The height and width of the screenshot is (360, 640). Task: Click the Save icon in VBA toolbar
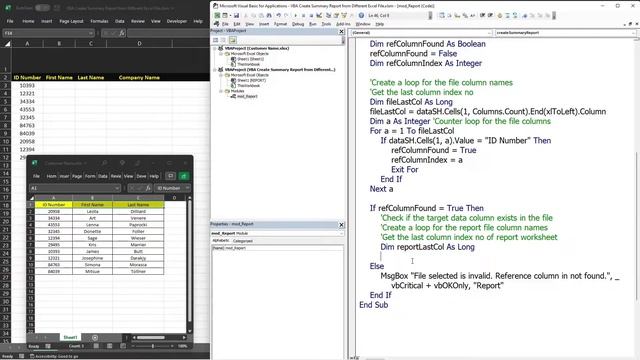pos(236,16)
